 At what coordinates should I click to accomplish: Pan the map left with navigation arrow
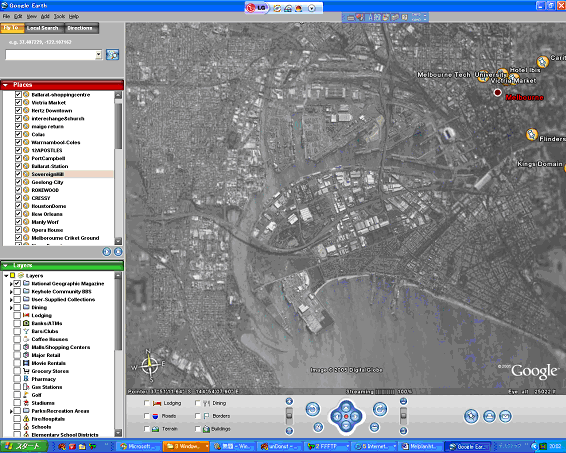(x=336, y=417)
